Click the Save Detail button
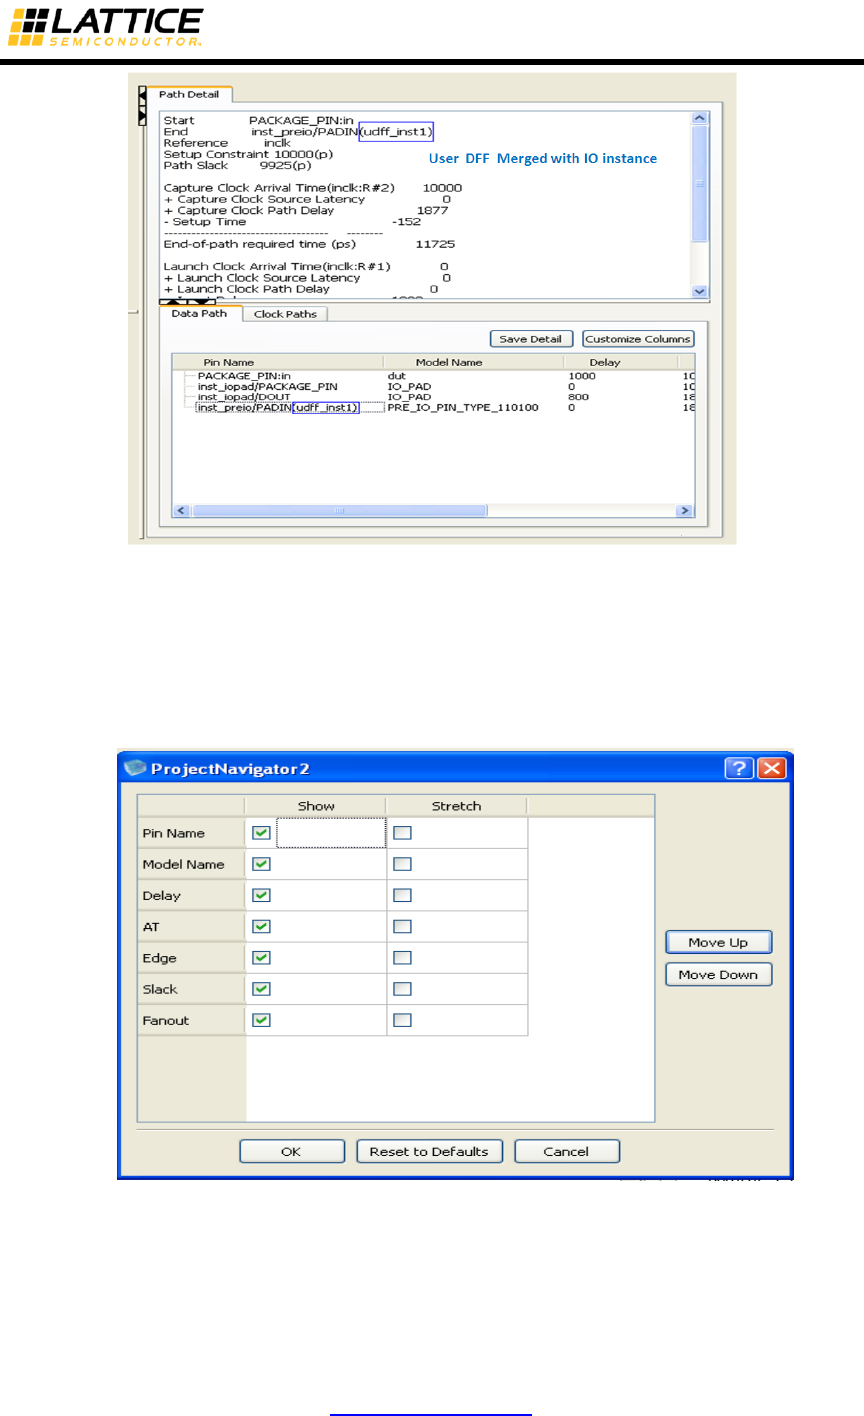 (532, 339)
